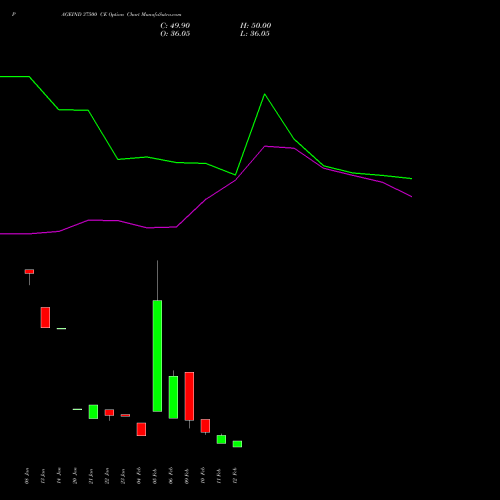Image resolution: width=500 pixels, height=500 pixels.
Task: Click the green 11 Feb candle body
Action: (221, 439)
